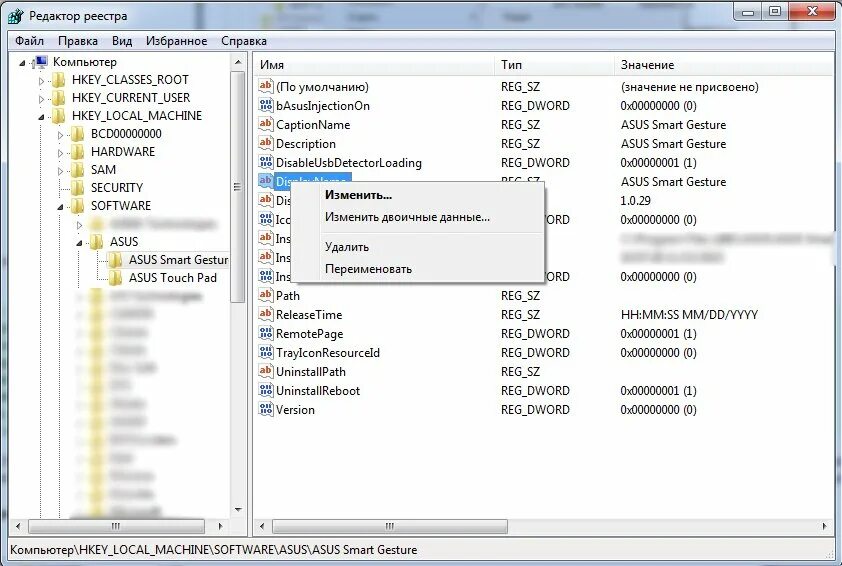
Task: Click the ASUS folder icon
Action: [97, 242]
